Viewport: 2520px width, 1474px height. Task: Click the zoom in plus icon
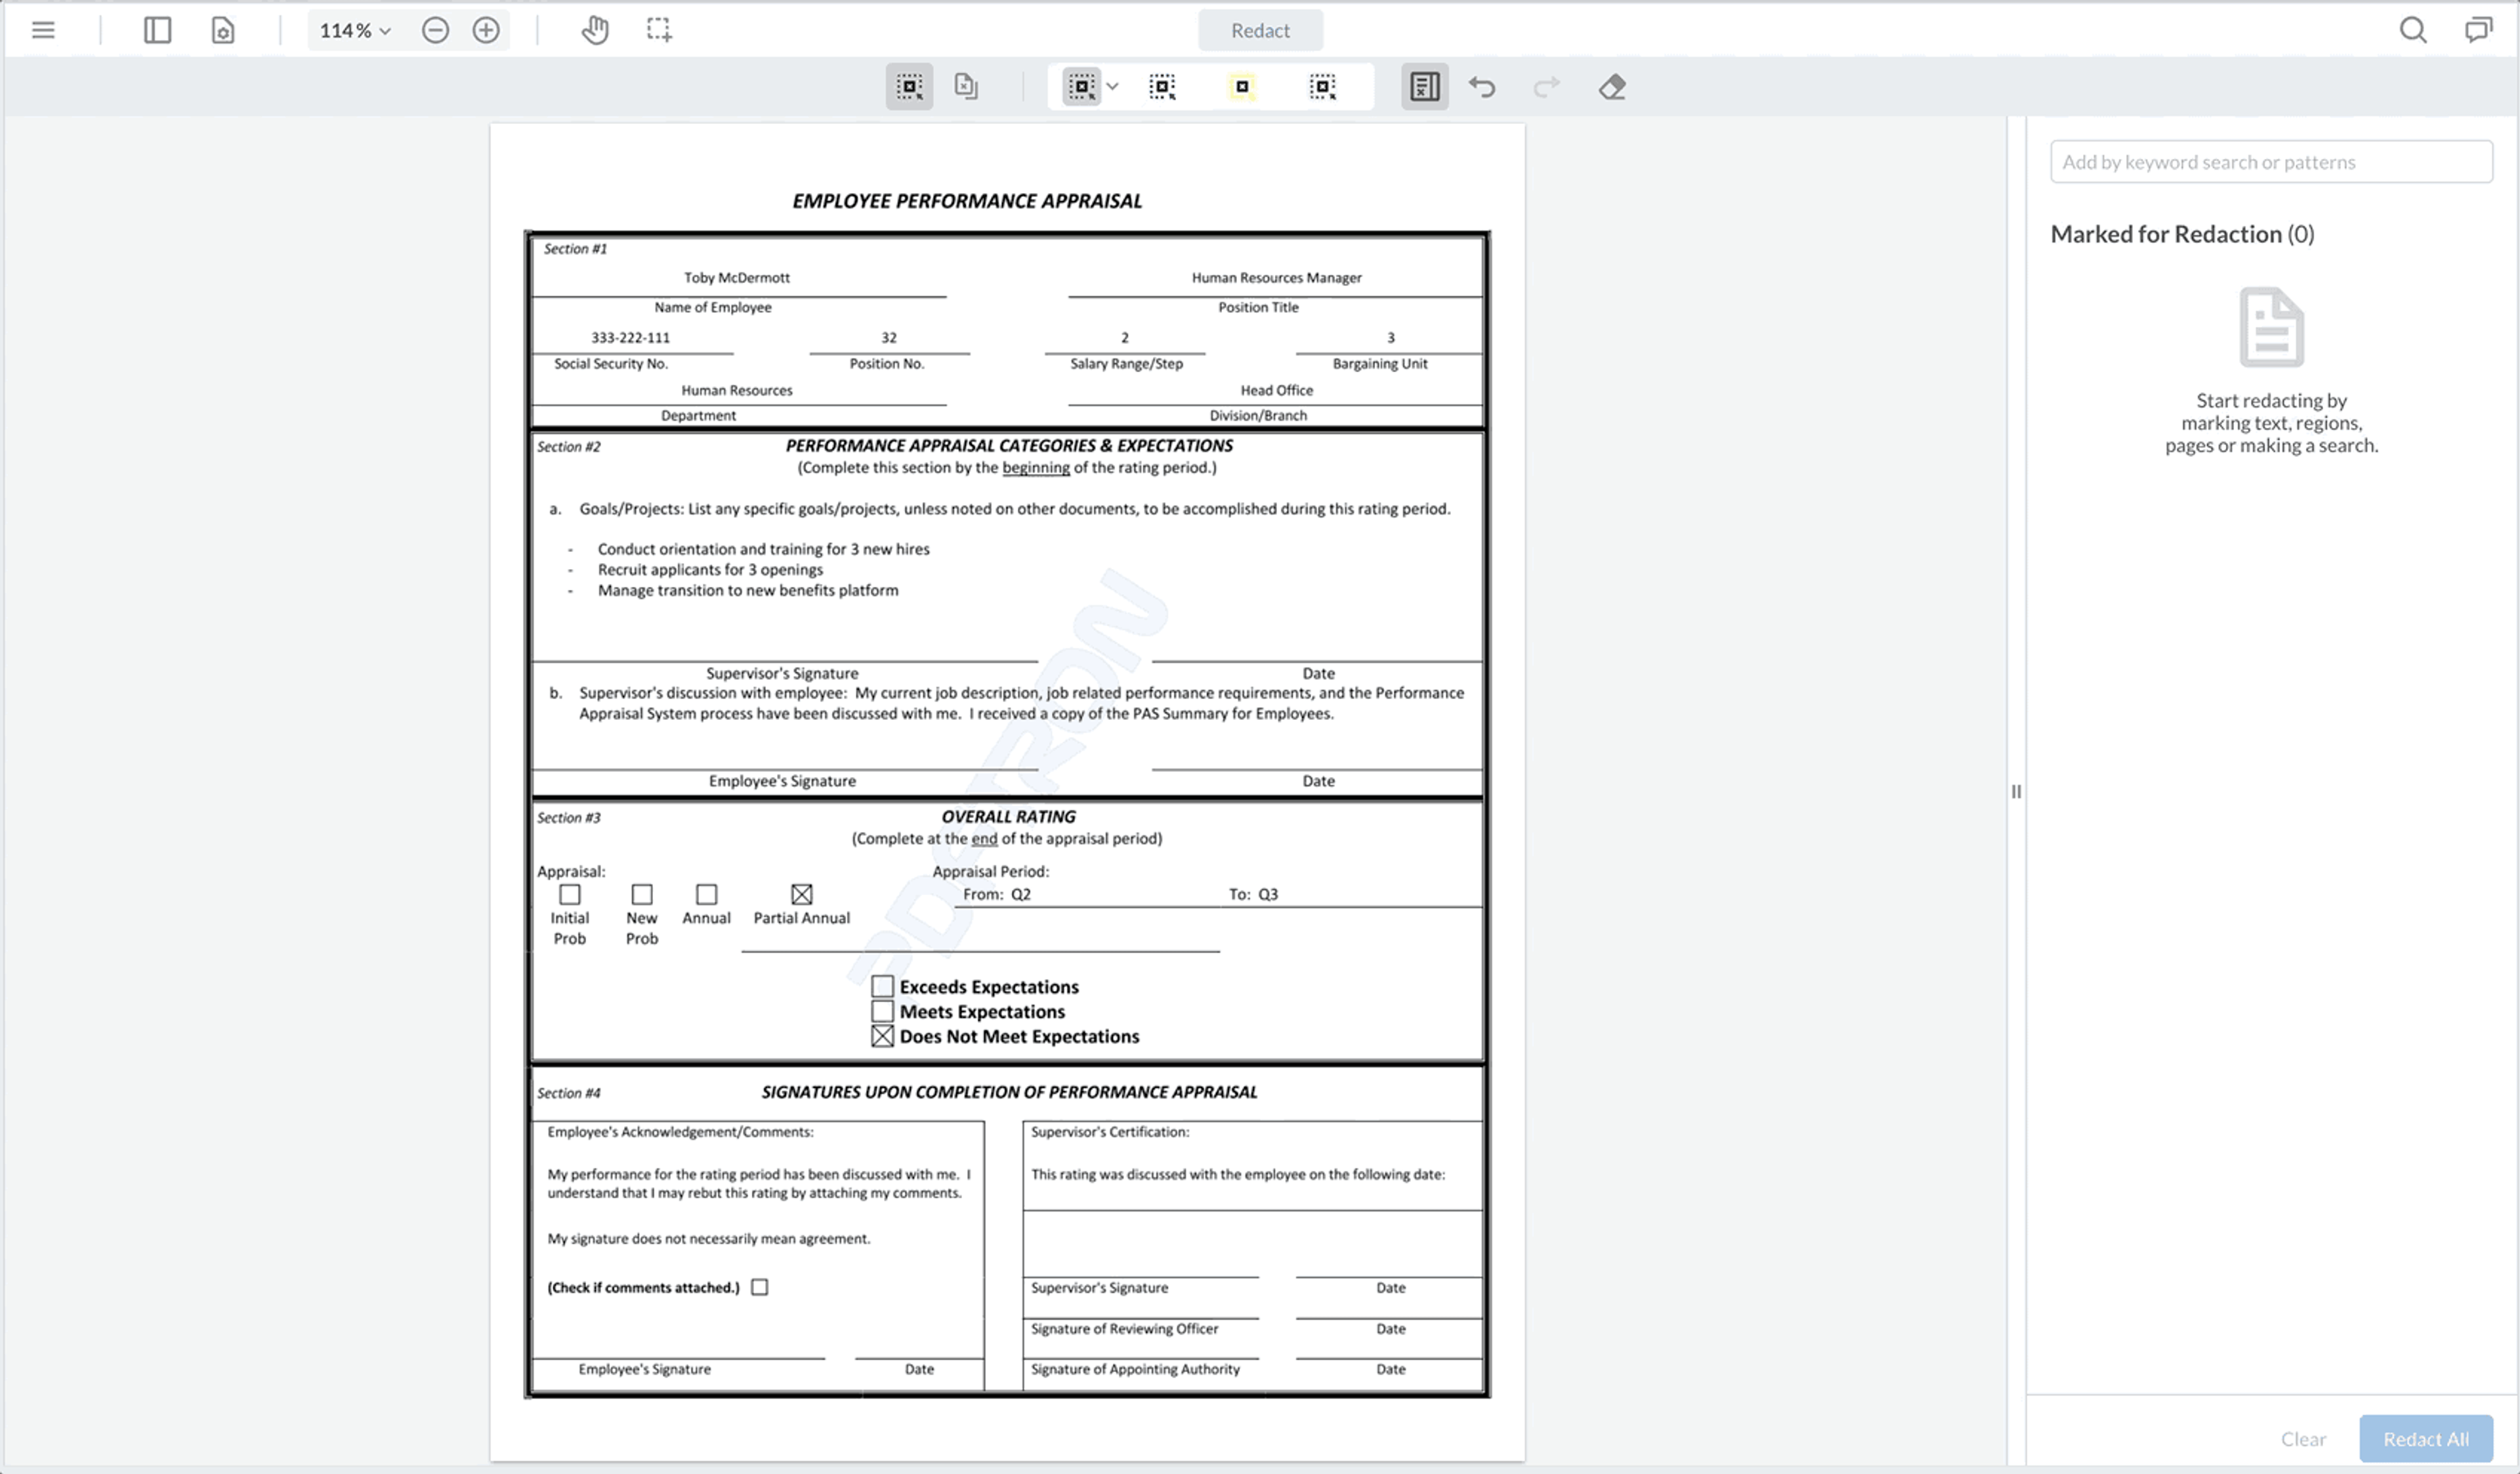[486, 30]
